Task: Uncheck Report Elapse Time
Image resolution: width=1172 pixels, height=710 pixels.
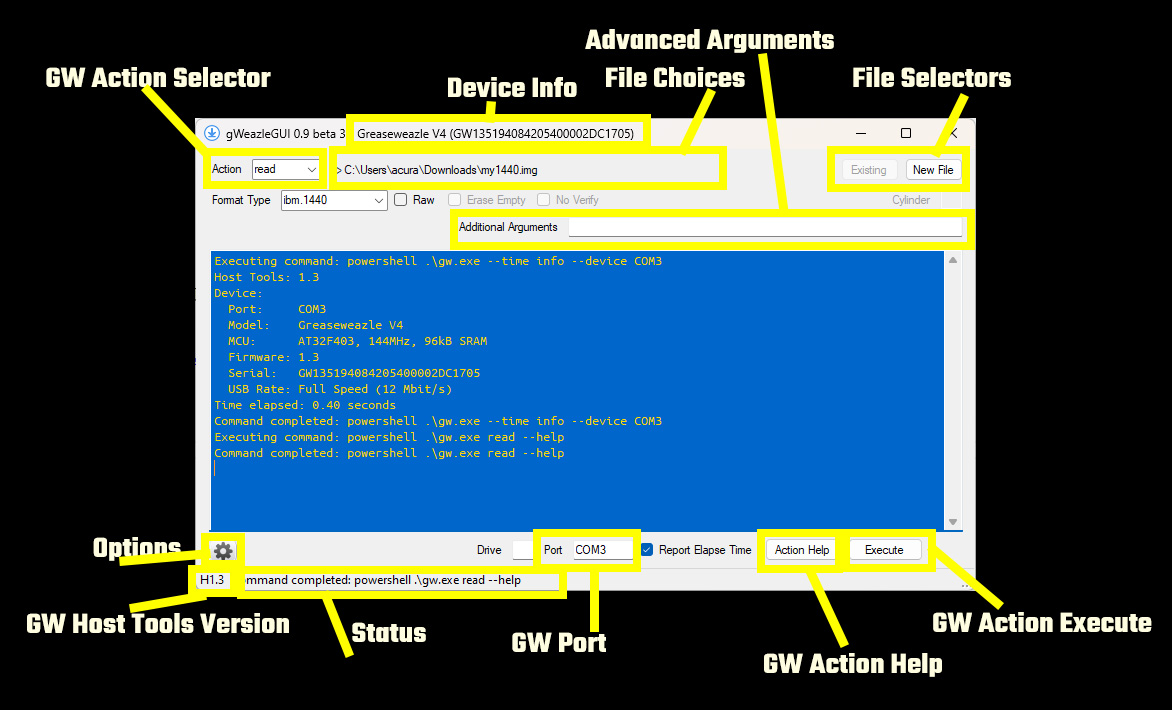Action: tap(646, 549)
